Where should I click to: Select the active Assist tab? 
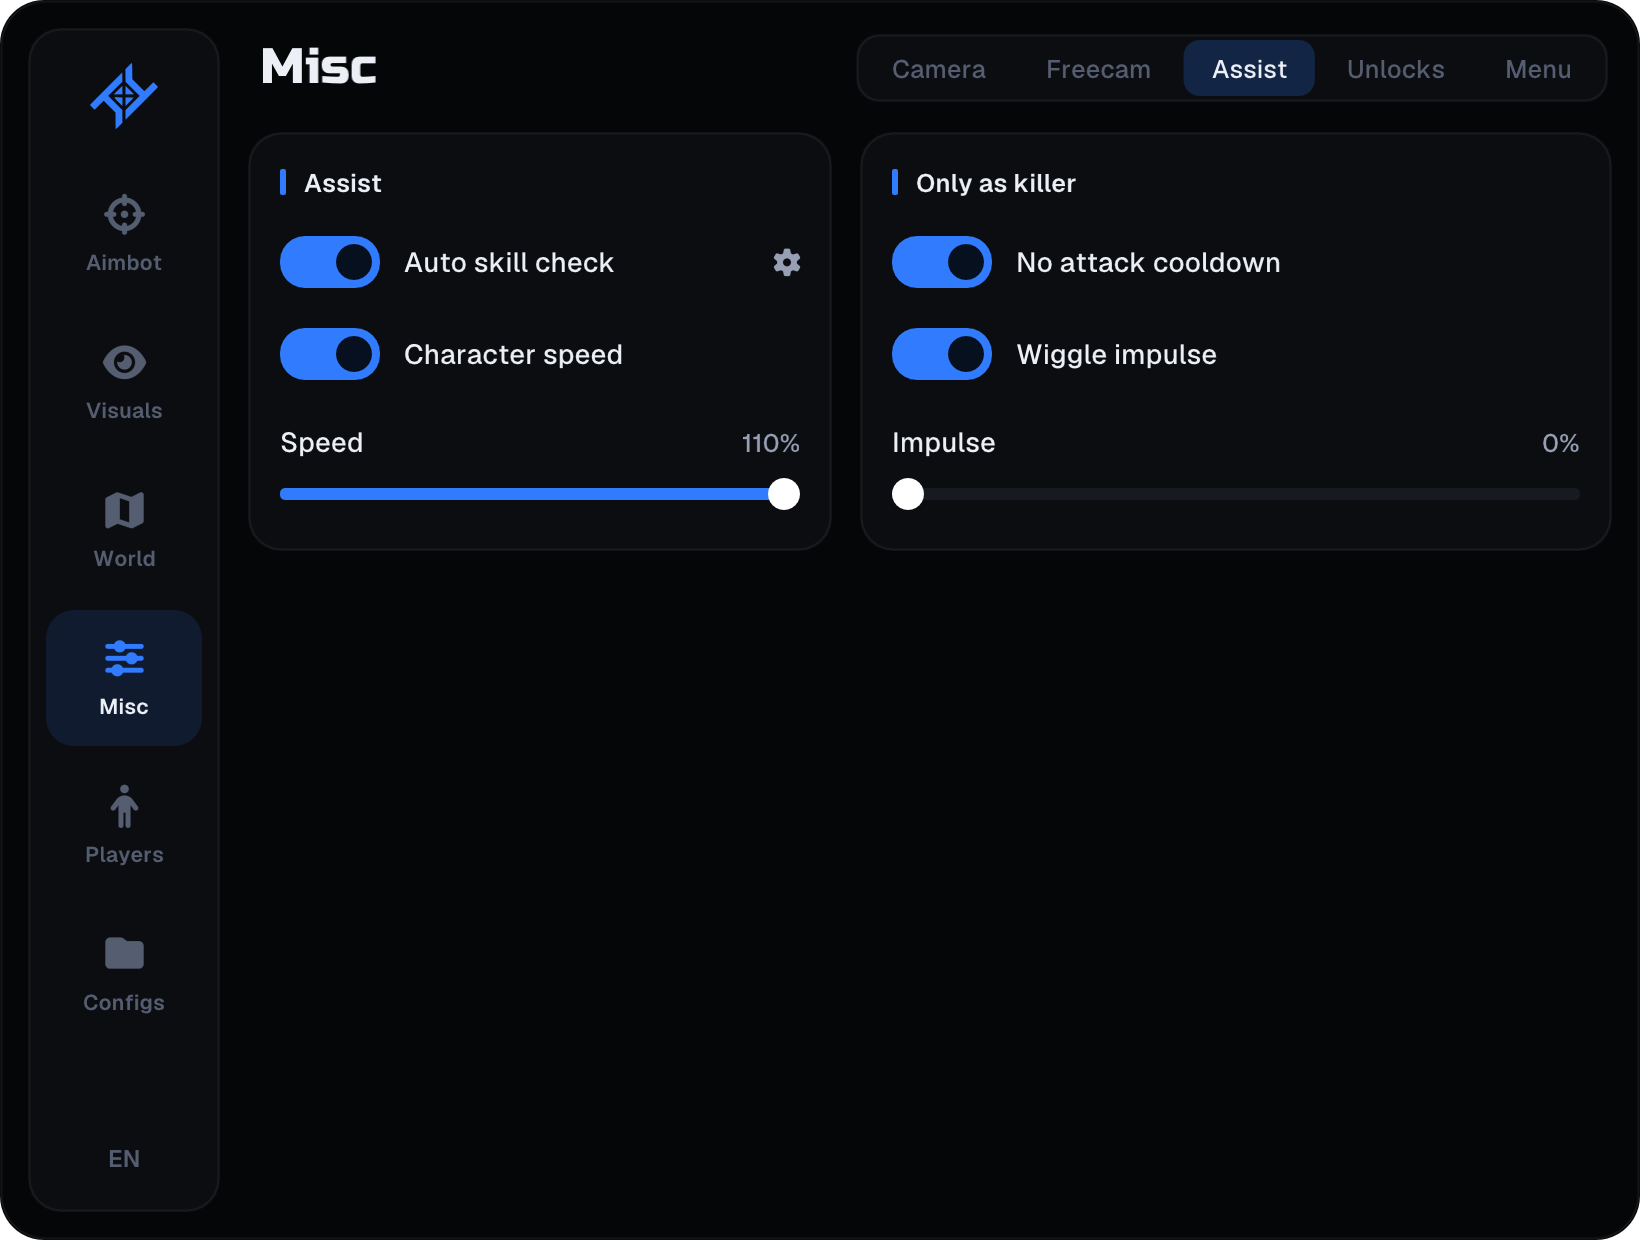1249,69
